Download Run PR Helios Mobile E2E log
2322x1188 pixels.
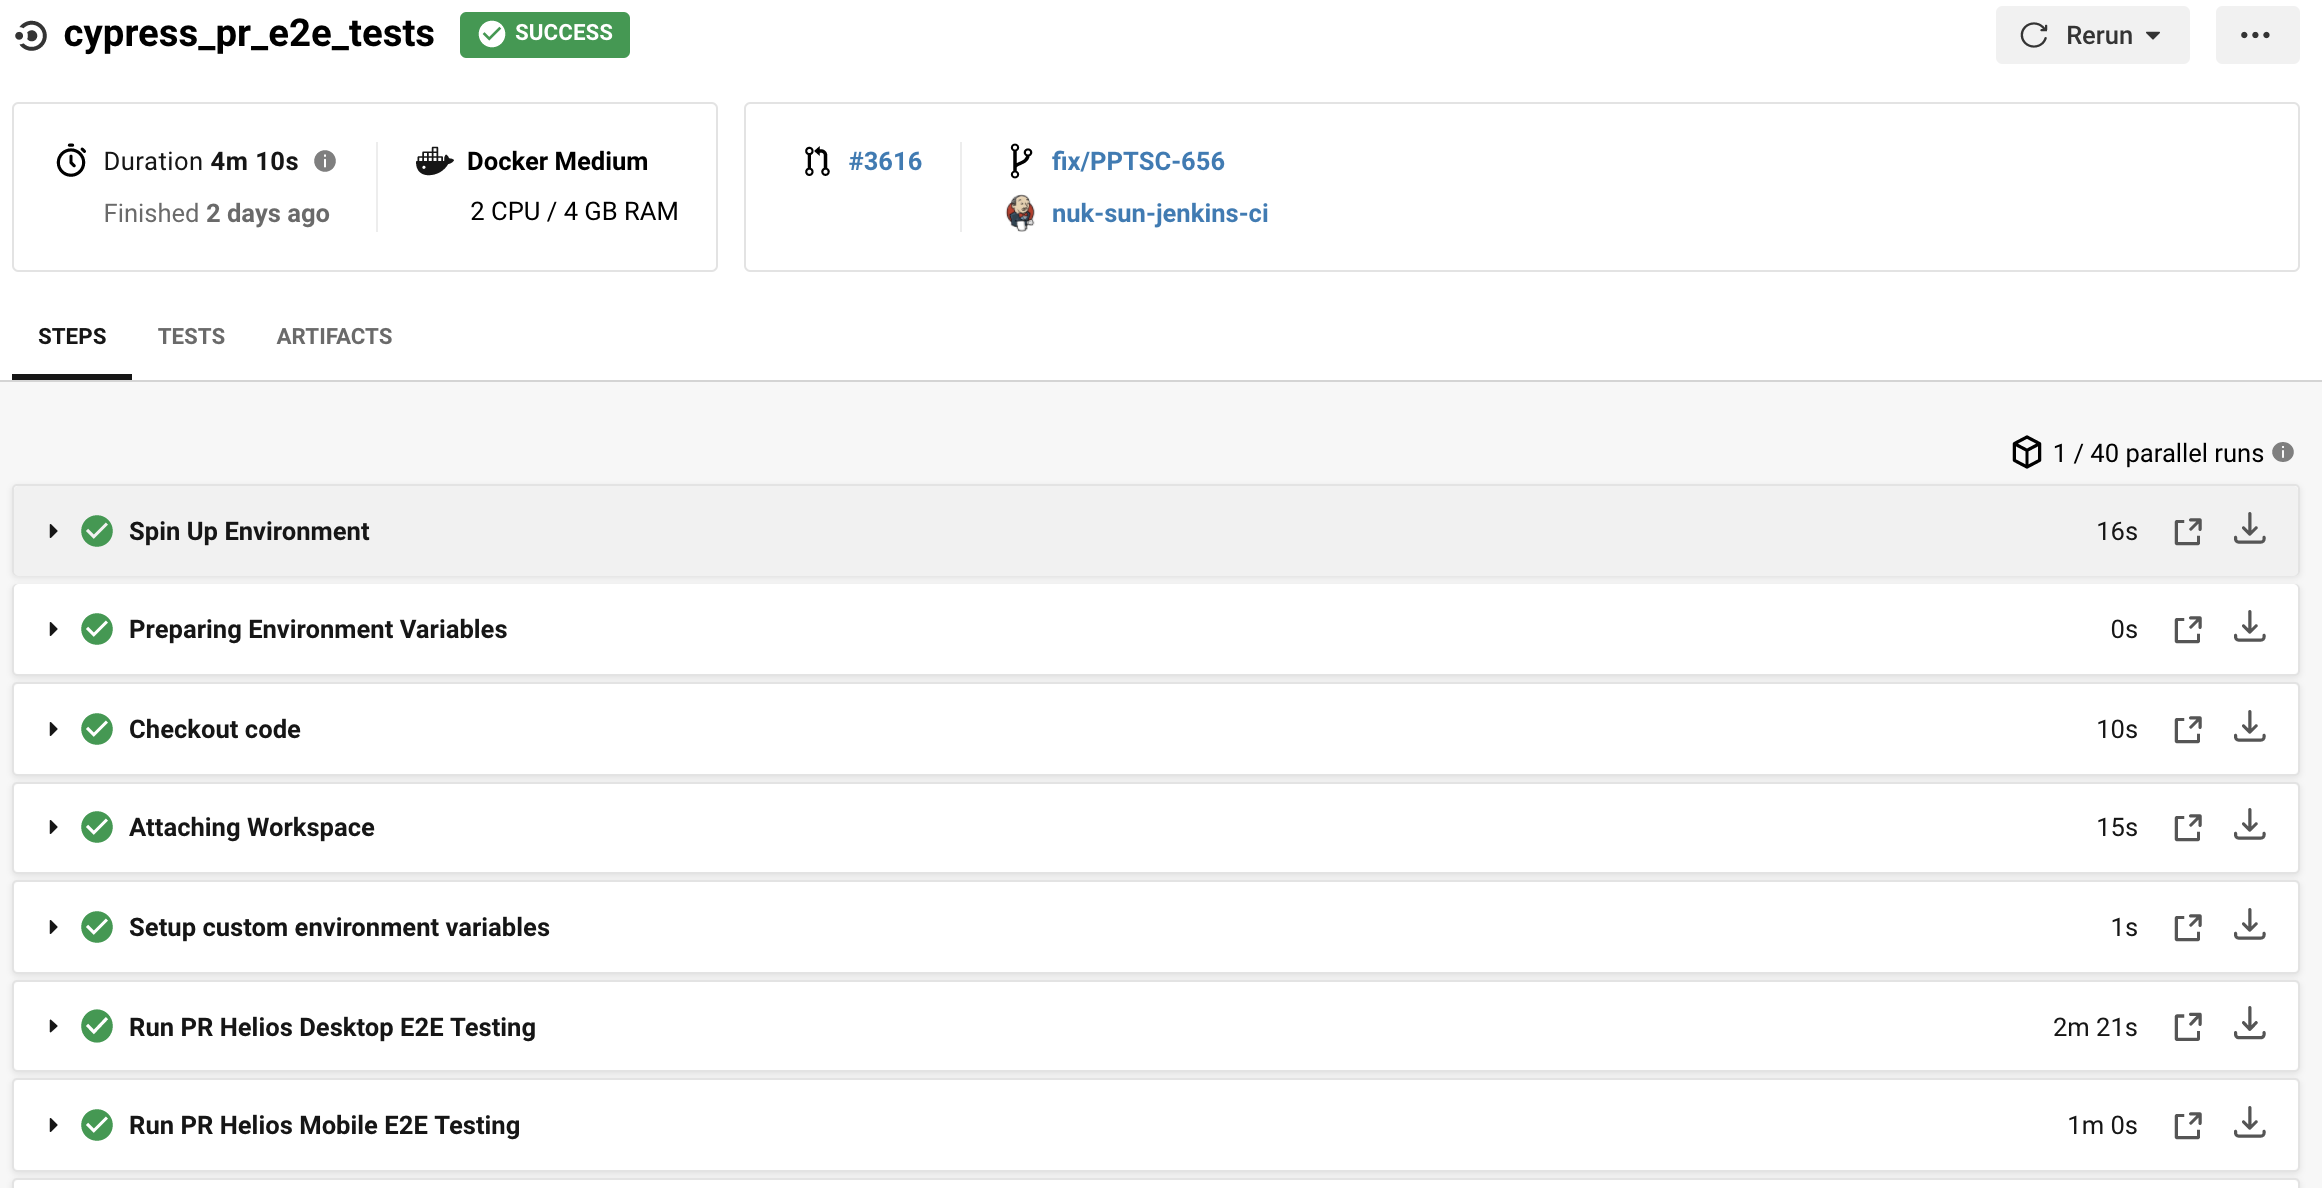[2249, 1124]
